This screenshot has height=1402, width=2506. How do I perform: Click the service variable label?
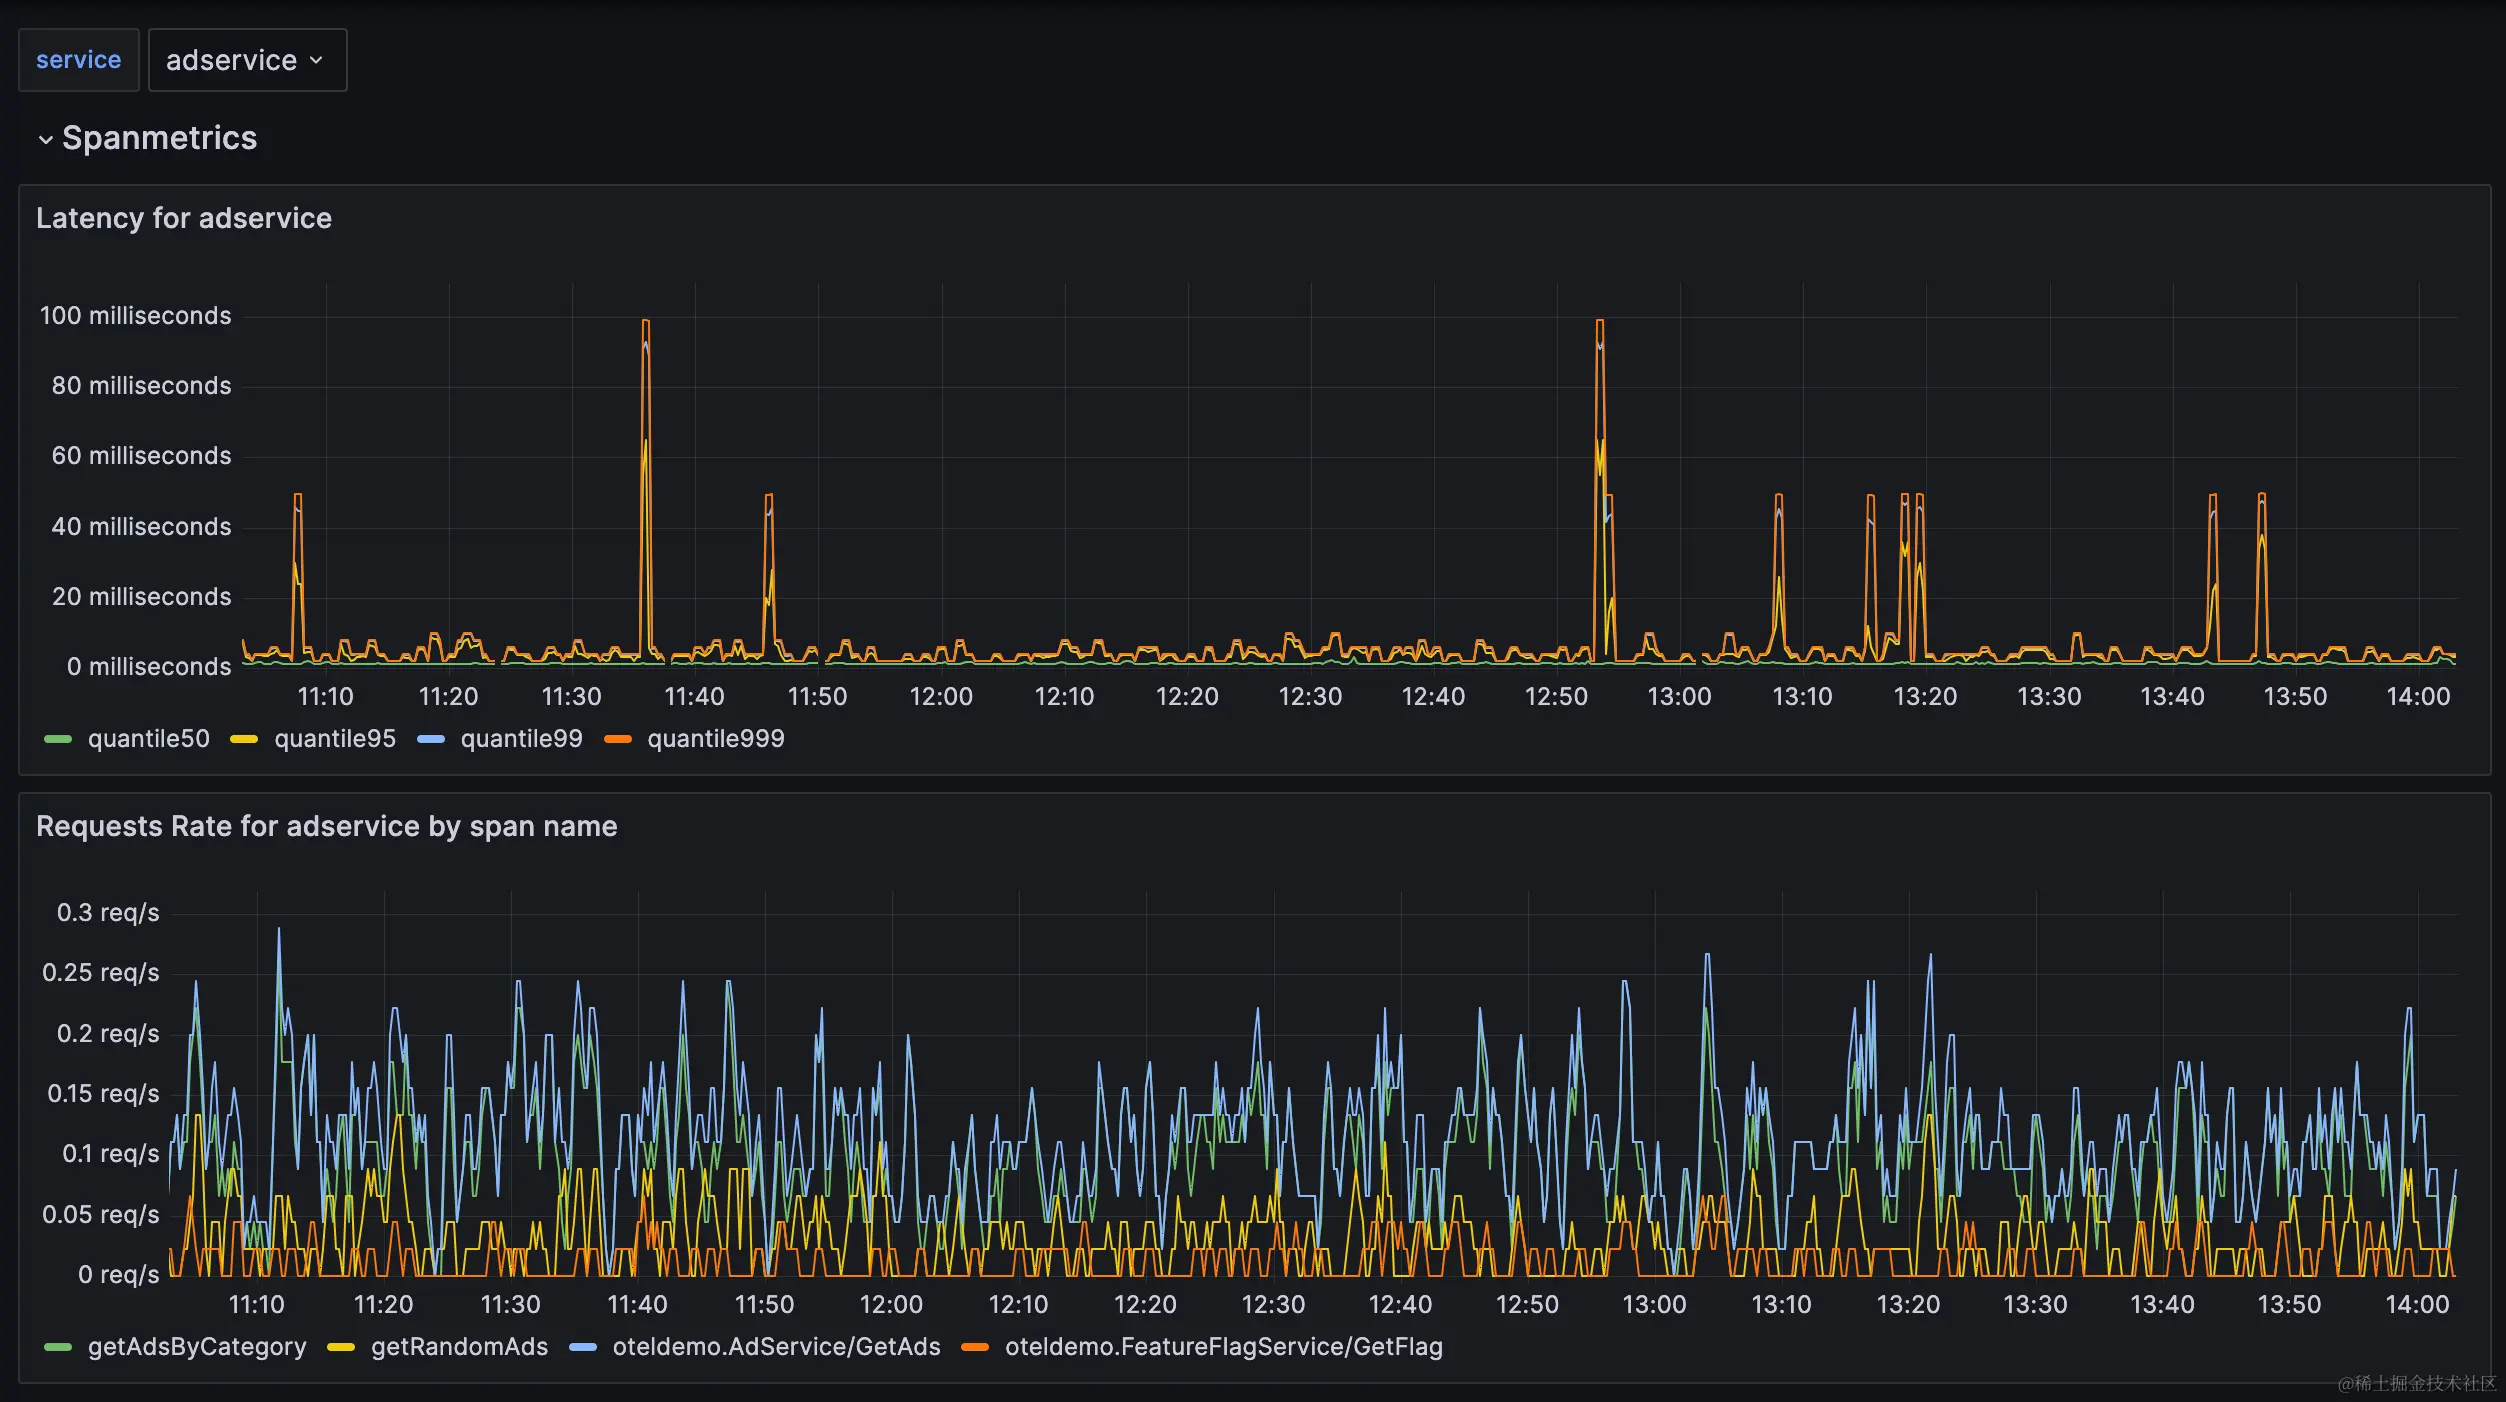point(78,60)
